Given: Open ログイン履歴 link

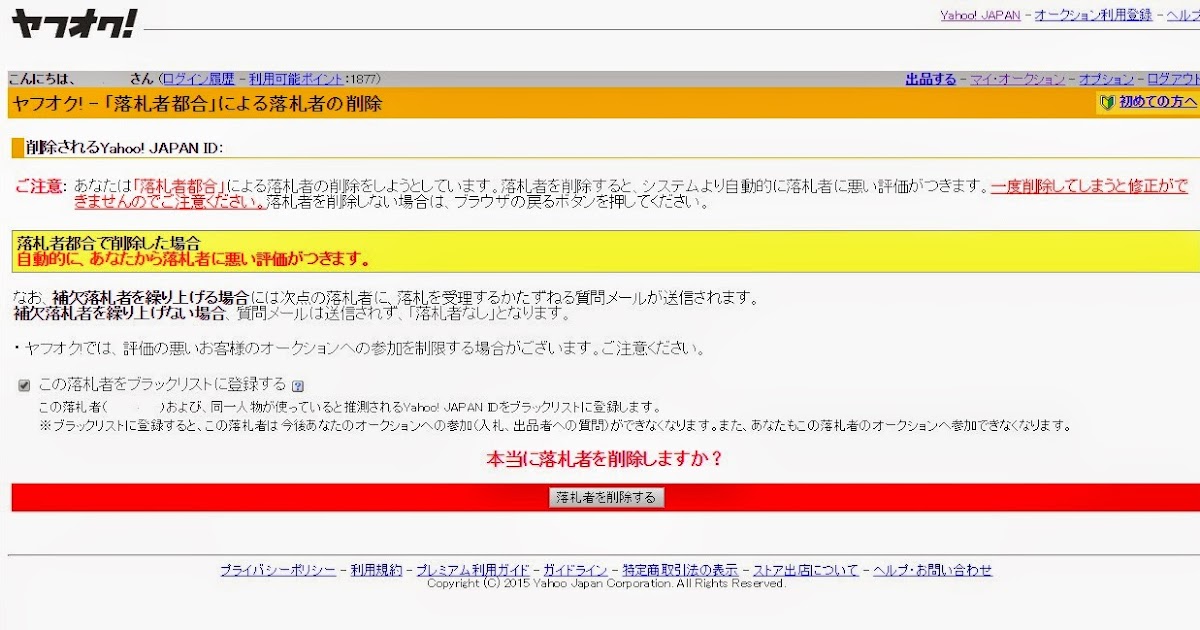Looking at the screenshot, I should coord(198,78).
